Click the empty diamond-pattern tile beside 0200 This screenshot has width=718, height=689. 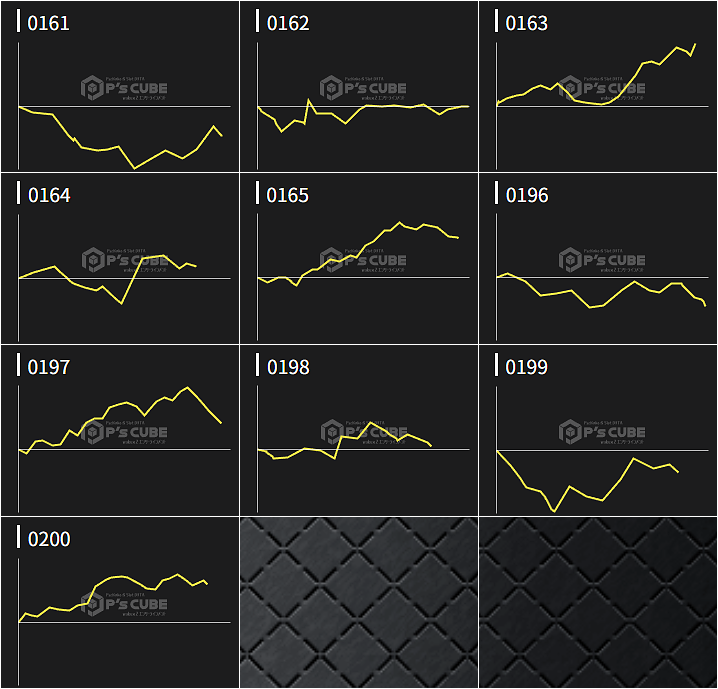point(359,603)
